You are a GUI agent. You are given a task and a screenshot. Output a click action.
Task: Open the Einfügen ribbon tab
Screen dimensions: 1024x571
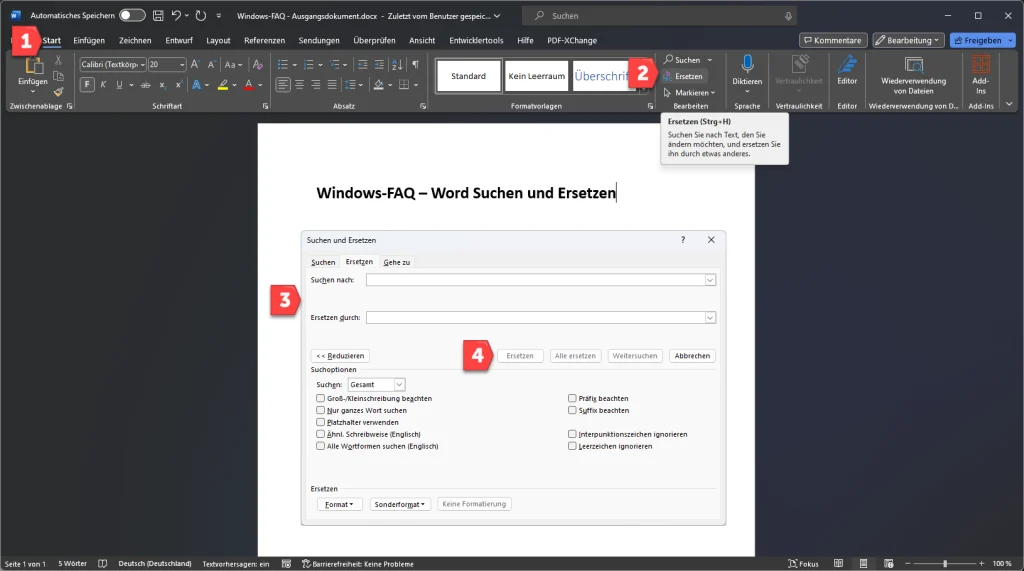click(89, 41)
